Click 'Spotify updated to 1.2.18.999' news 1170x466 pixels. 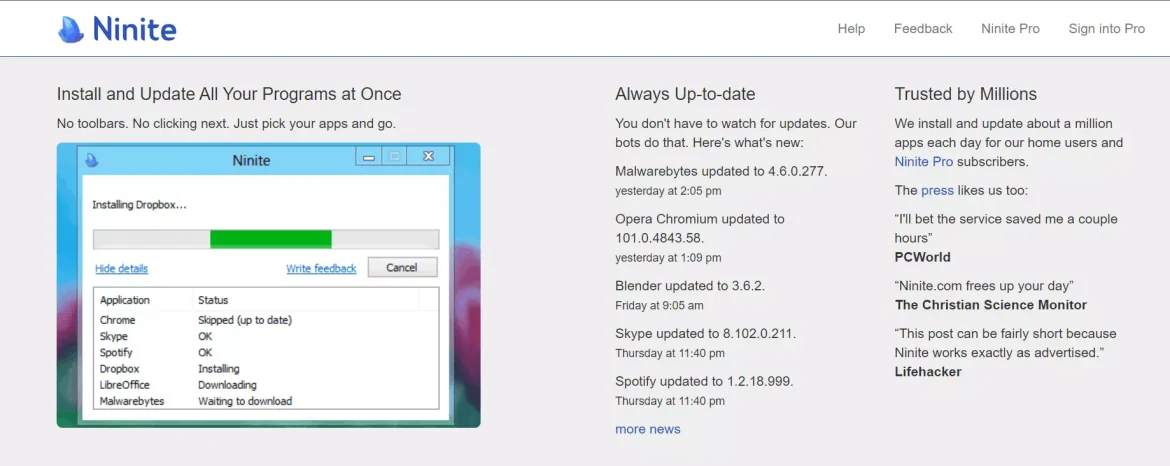click(x=704, y=381)
